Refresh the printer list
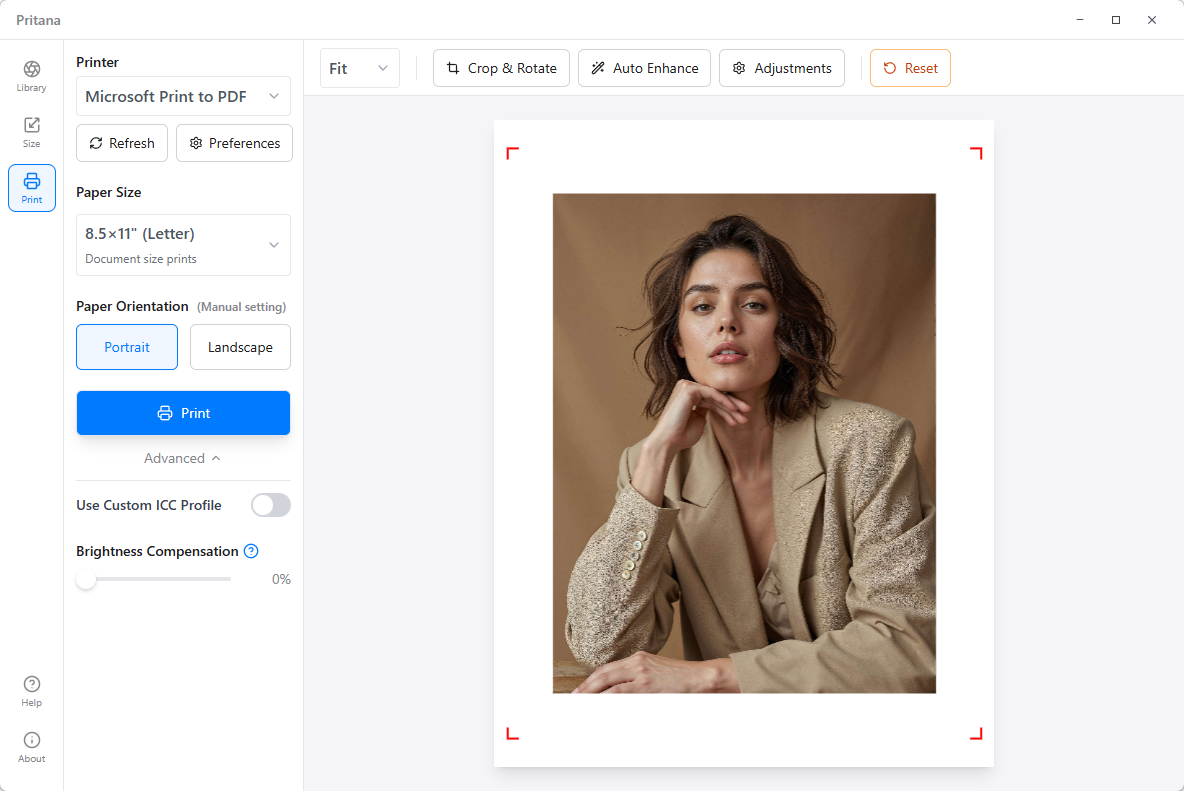Viewport: 1184px width, 791px height. [x=121, y=143]
